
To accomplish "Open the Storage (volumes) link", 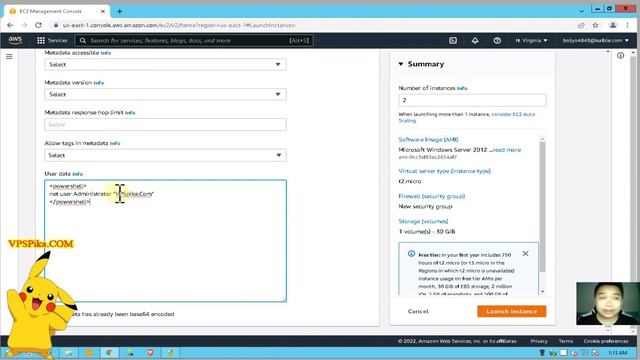I will pos(423,221).
